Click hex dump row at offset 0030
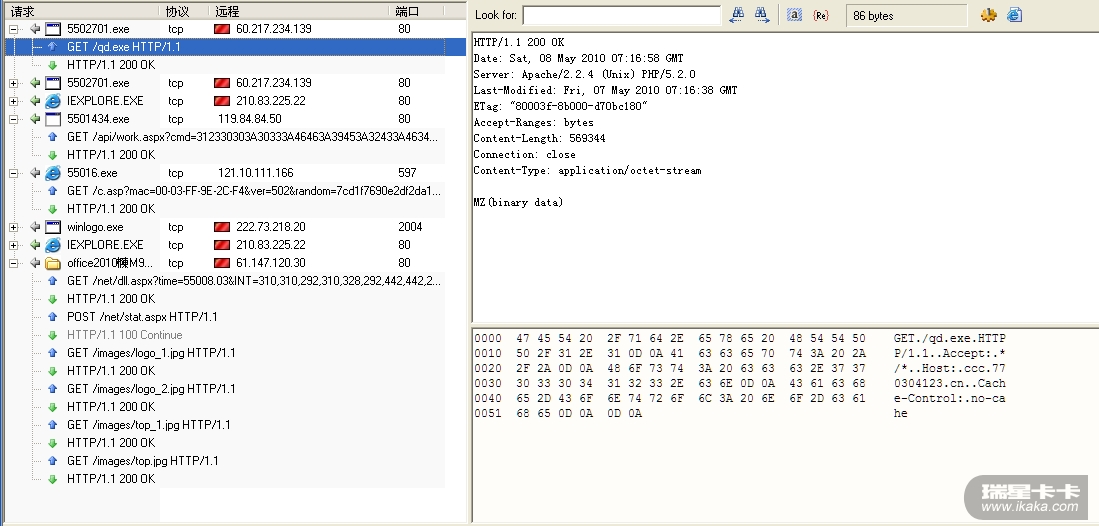 [740, 384]
